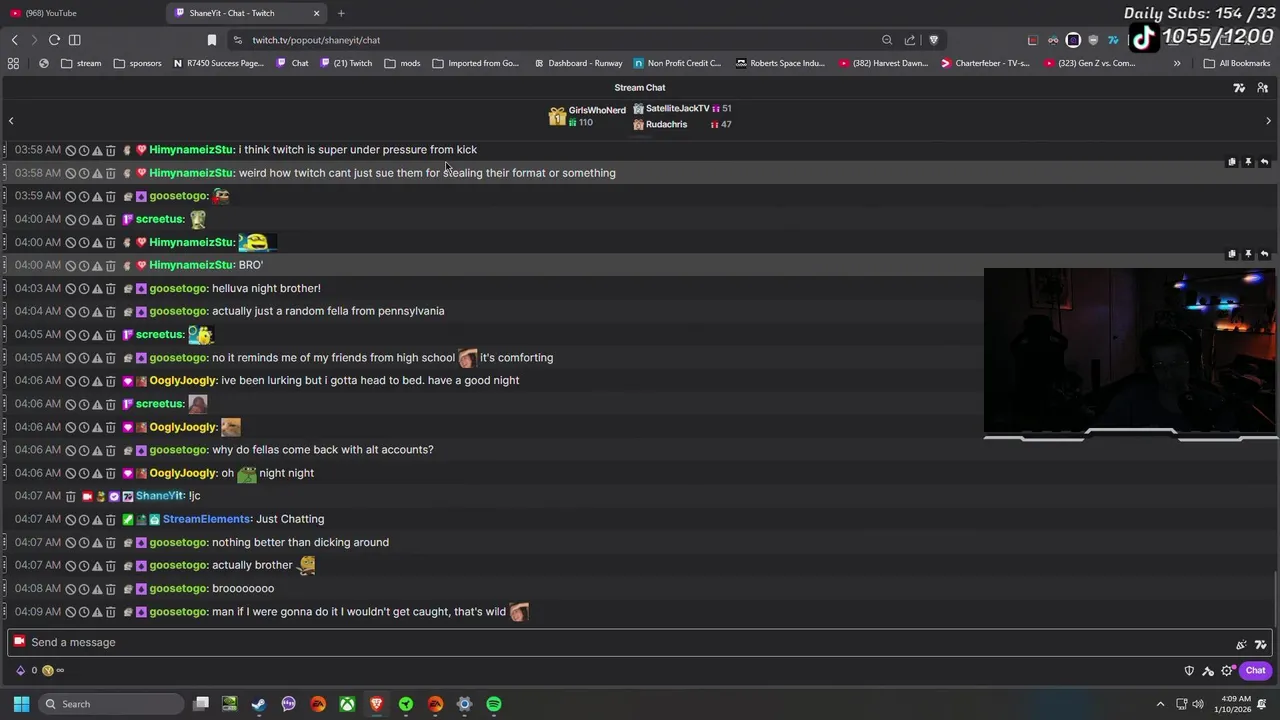Ban user on 'man if I were gonna do it' message

click(71, 612)
